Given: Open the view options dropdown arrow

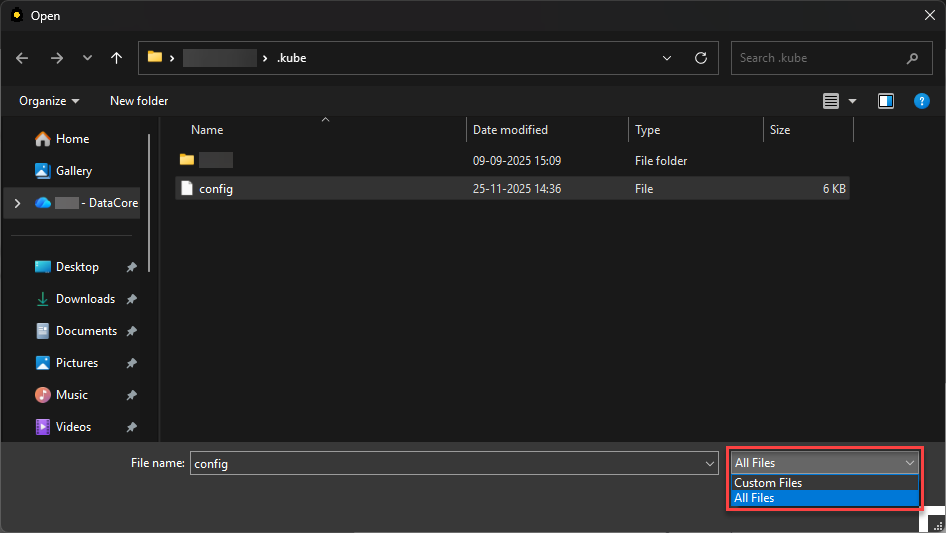Looking at the screenshot, I should coord(853,101).
